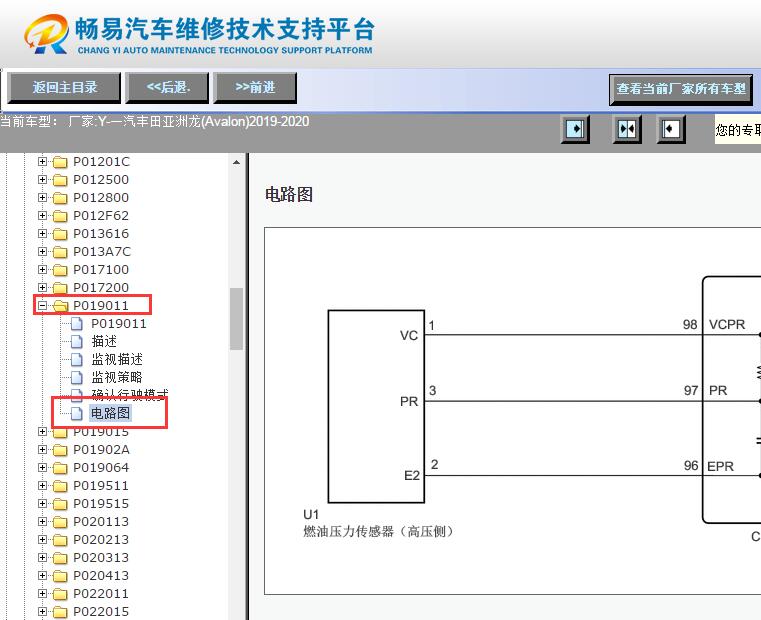Image resolution: width=761 pixels, height=620 pixels.
Task: Select the 电路图 tree item
Action: click(x=110, y=413)
